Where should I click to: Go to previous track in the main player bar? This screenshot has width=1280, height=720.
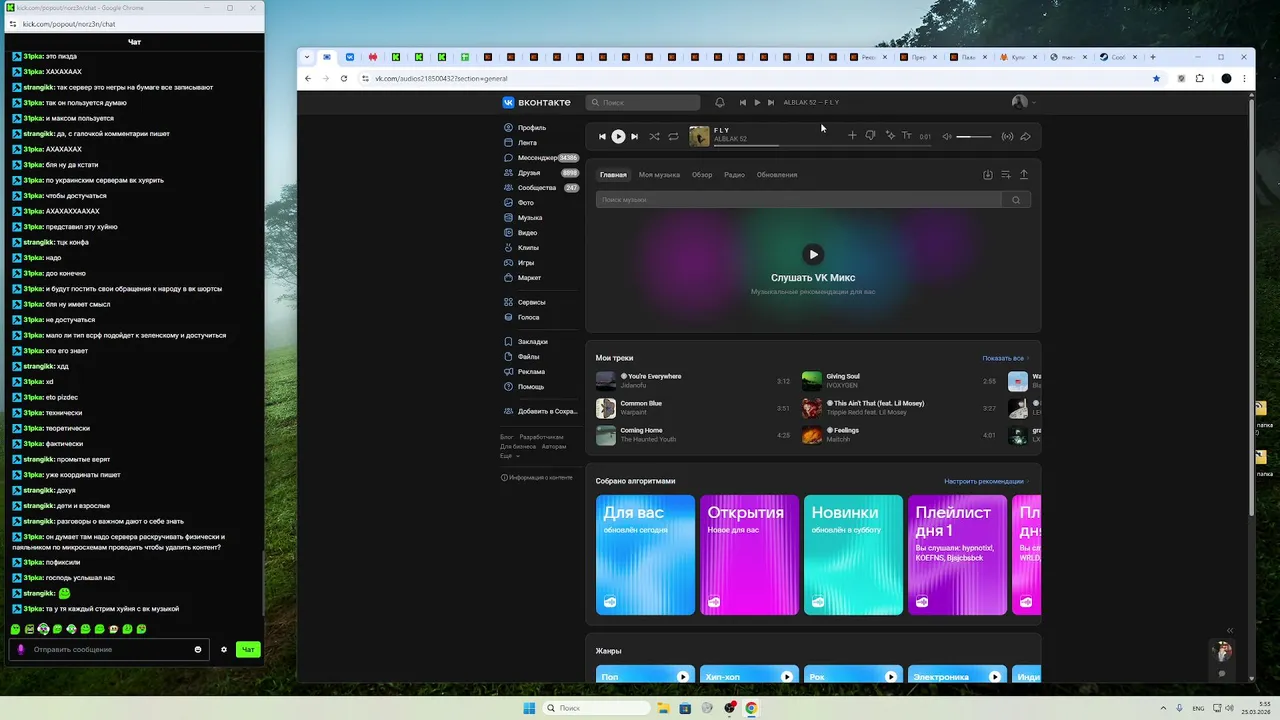(x=602, y=136)
